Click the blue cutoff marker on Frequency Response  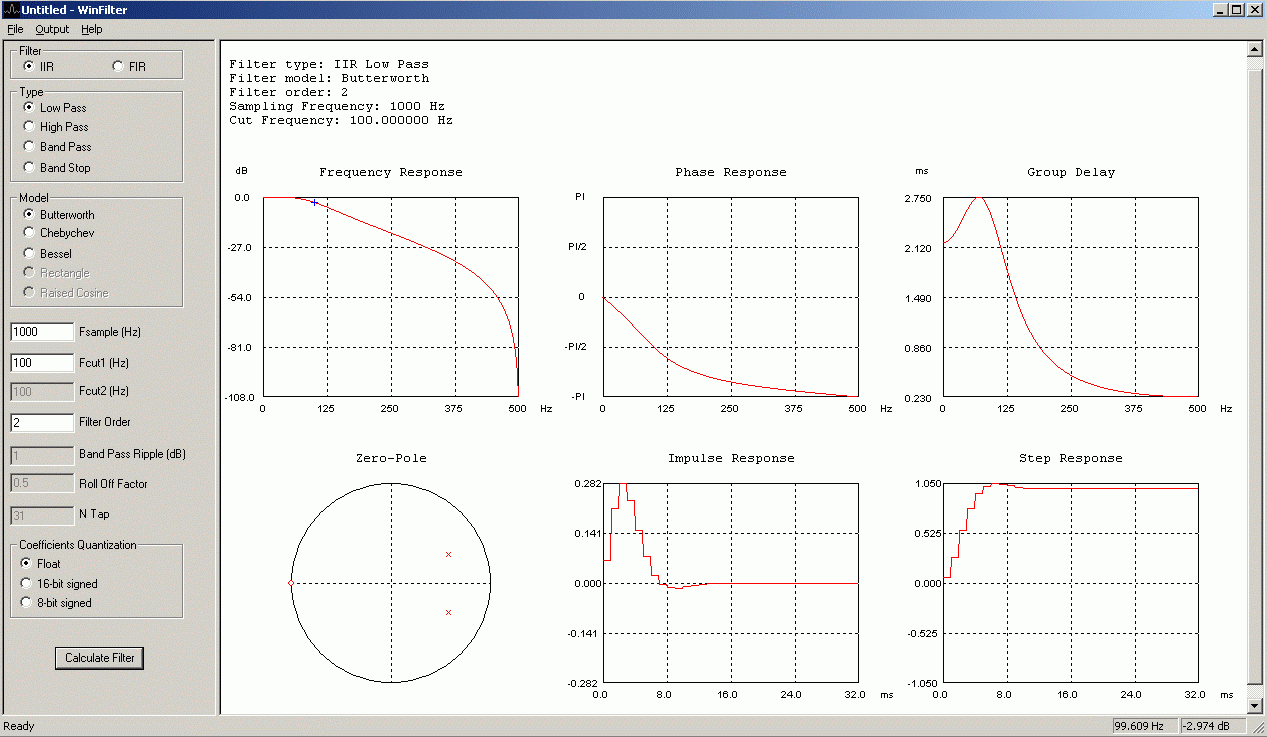[314, 203]
